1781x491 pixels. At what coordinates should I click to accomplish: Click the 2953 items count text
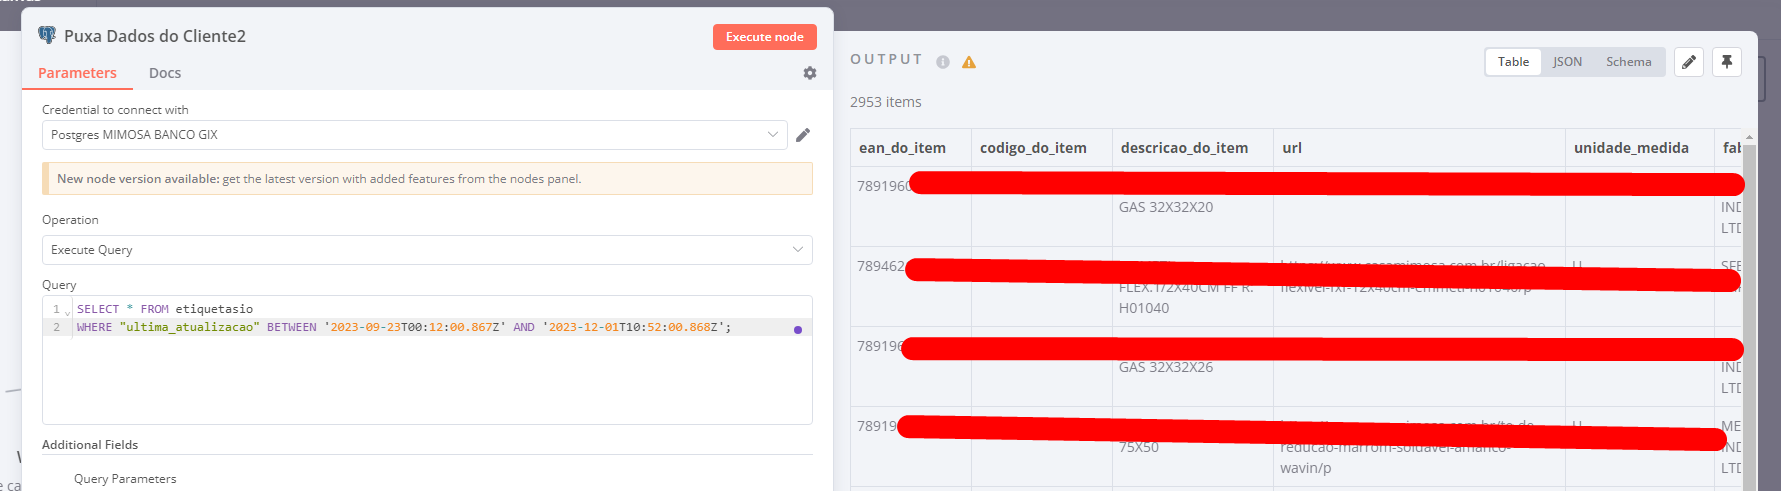[886, 102]
